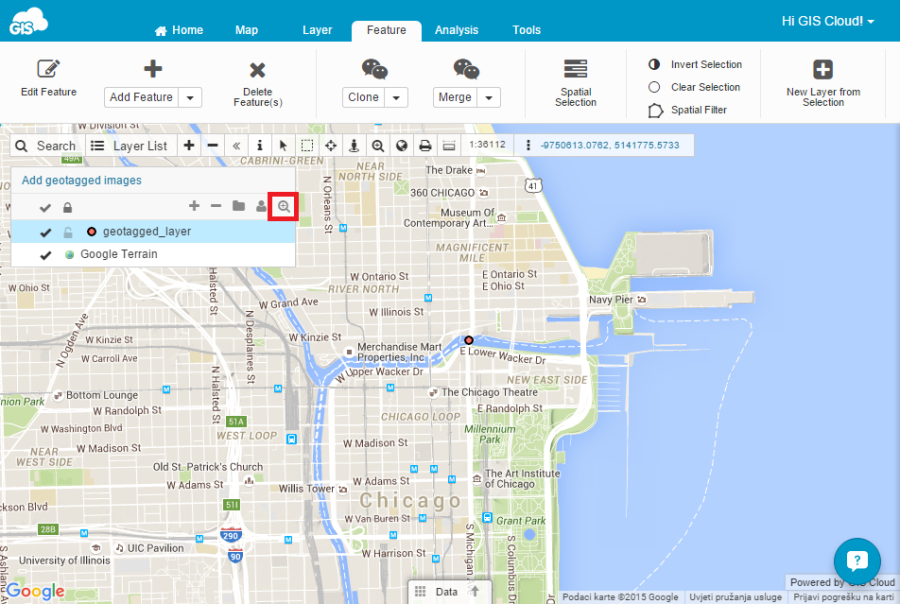This screenshot has height=604, width=900.
Task: Click the add layer plus in layer panel
Action: coord(194,206)
